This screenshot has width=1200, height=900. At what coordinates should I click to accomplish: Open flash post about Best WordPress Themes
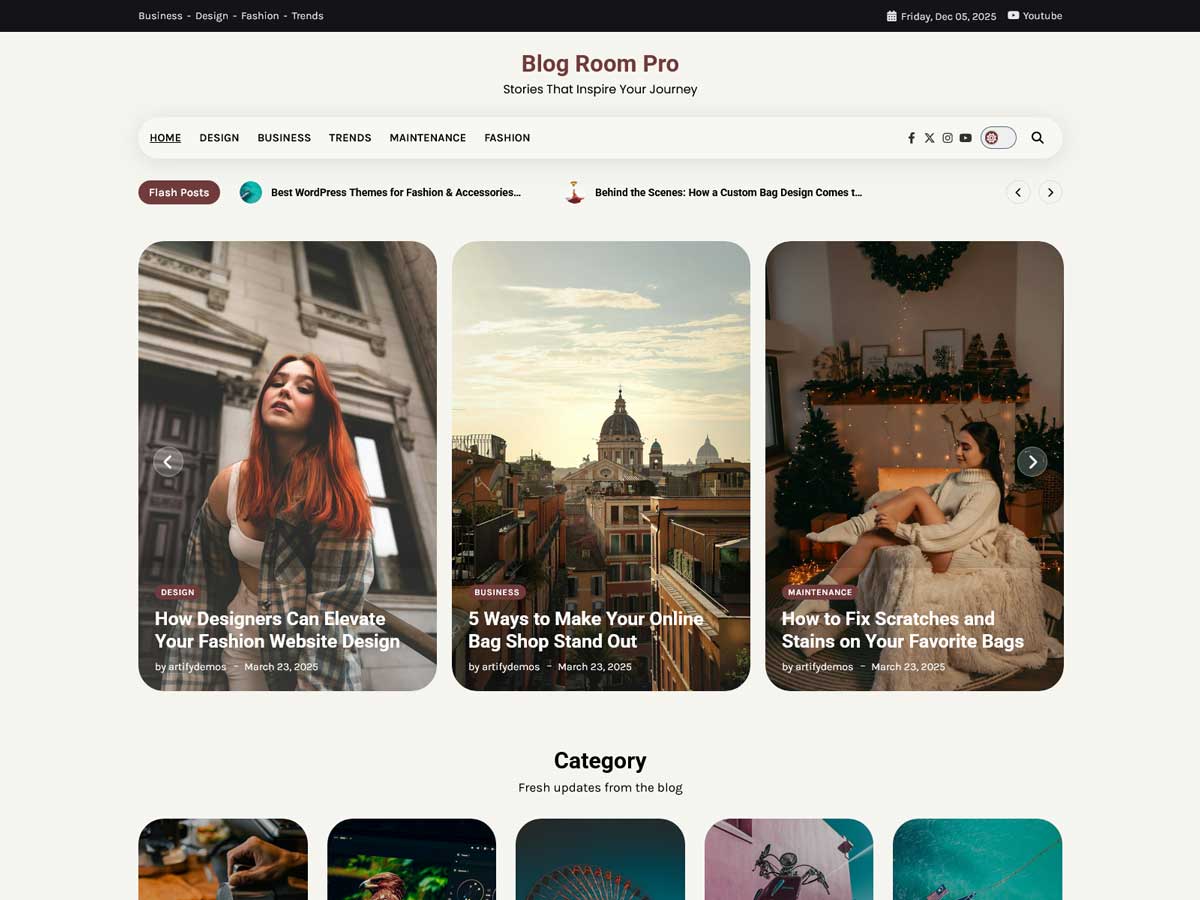[x=396, y=192]
